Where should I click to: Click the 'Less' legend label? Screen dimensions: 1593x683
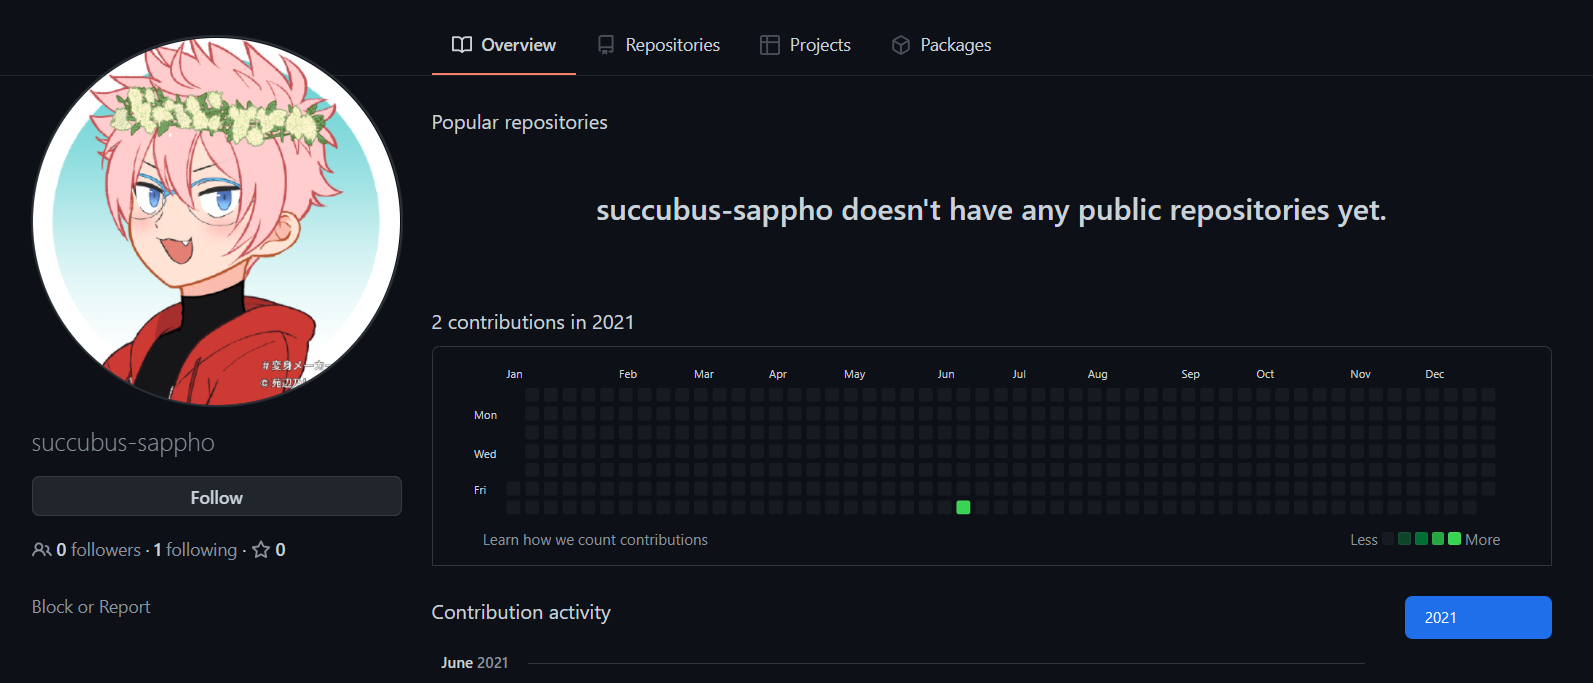[1364, 540]
